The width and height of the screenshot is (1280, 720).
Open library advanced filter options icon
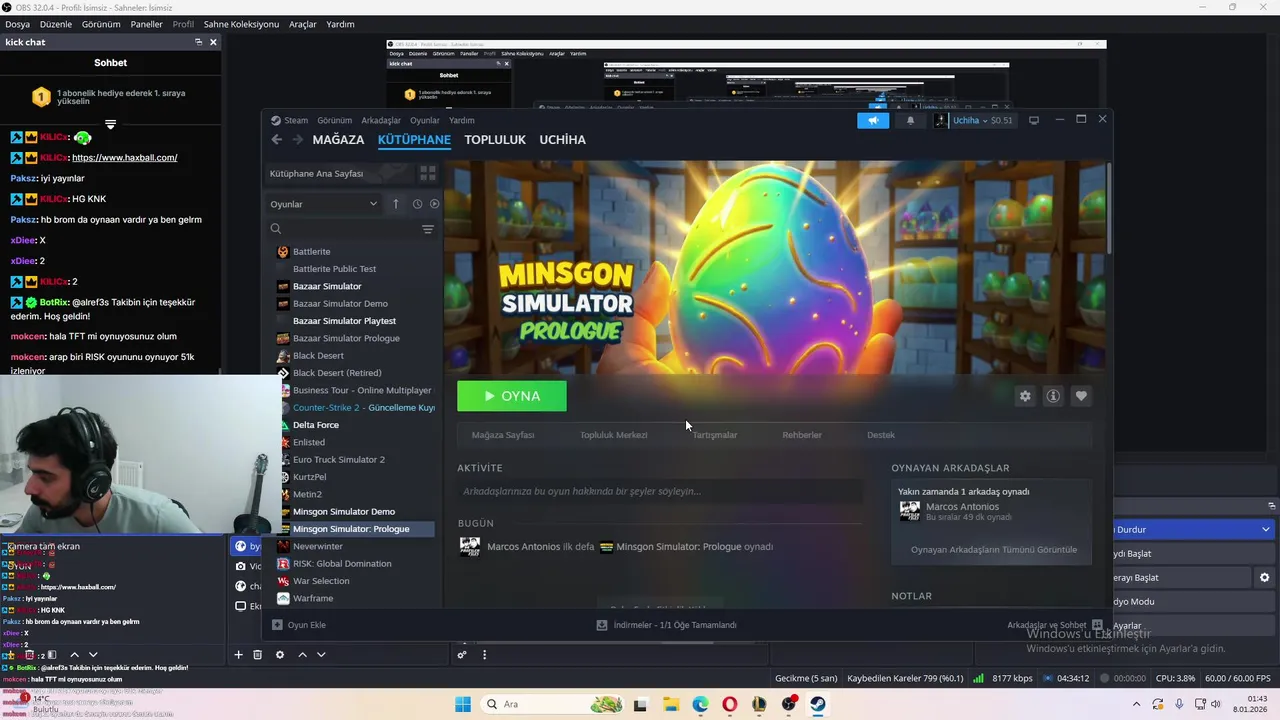tap(428, 229)
